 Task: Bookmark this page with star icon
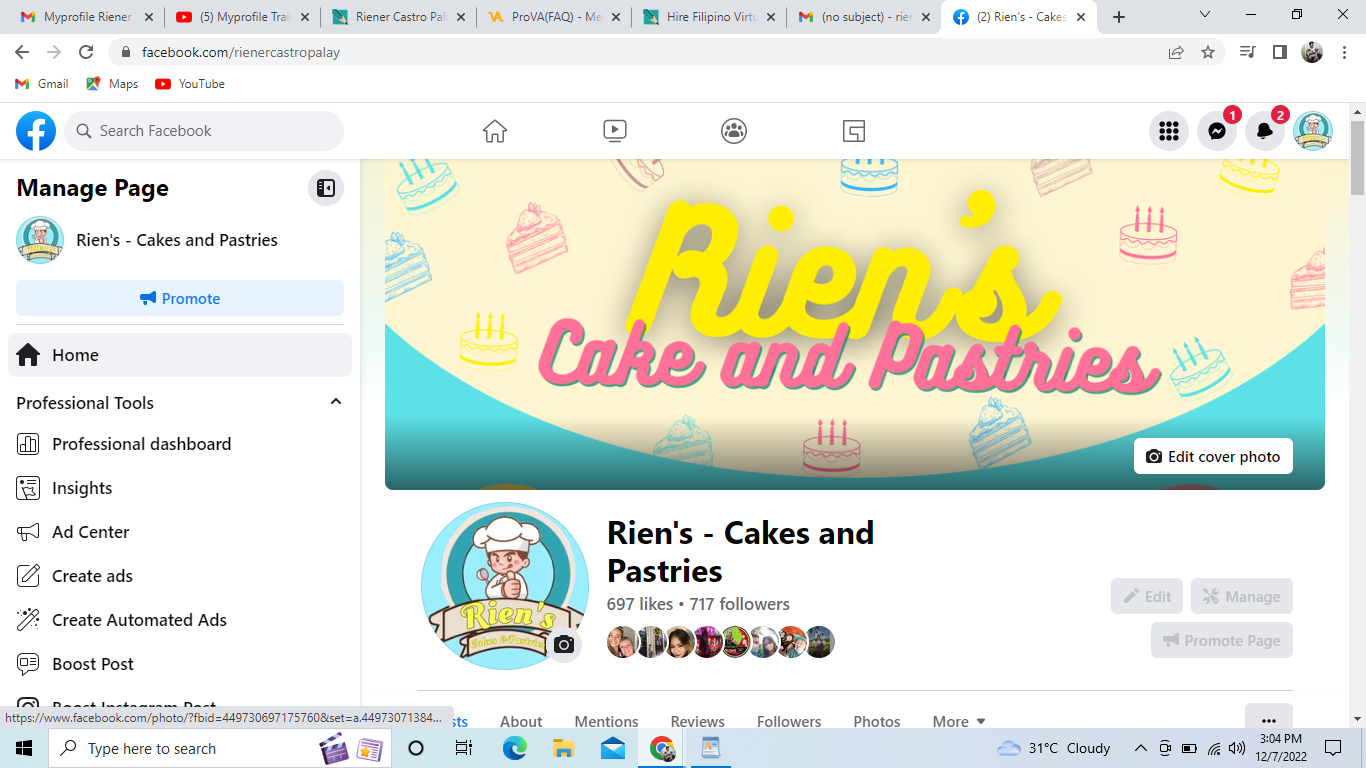coord(1208,52)
